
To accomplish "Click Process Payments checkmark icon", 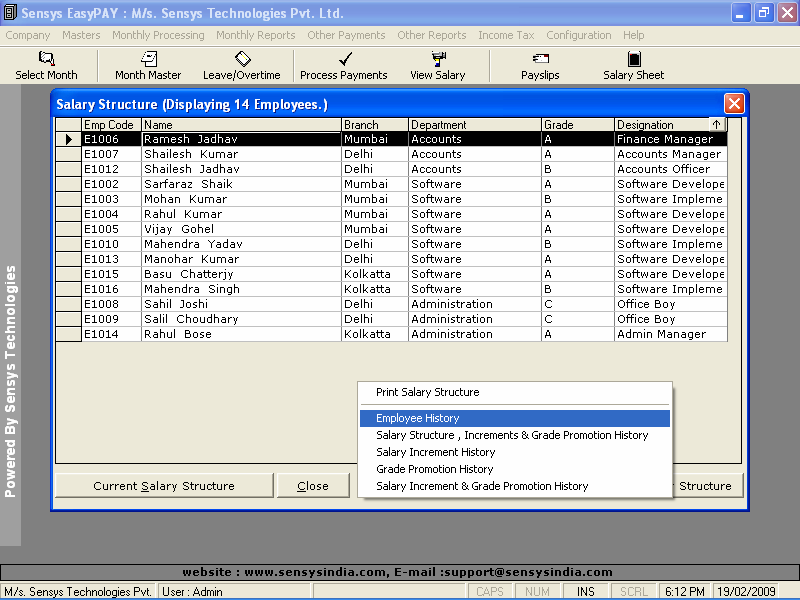I will pyautogui.click(x=345, y=59).
